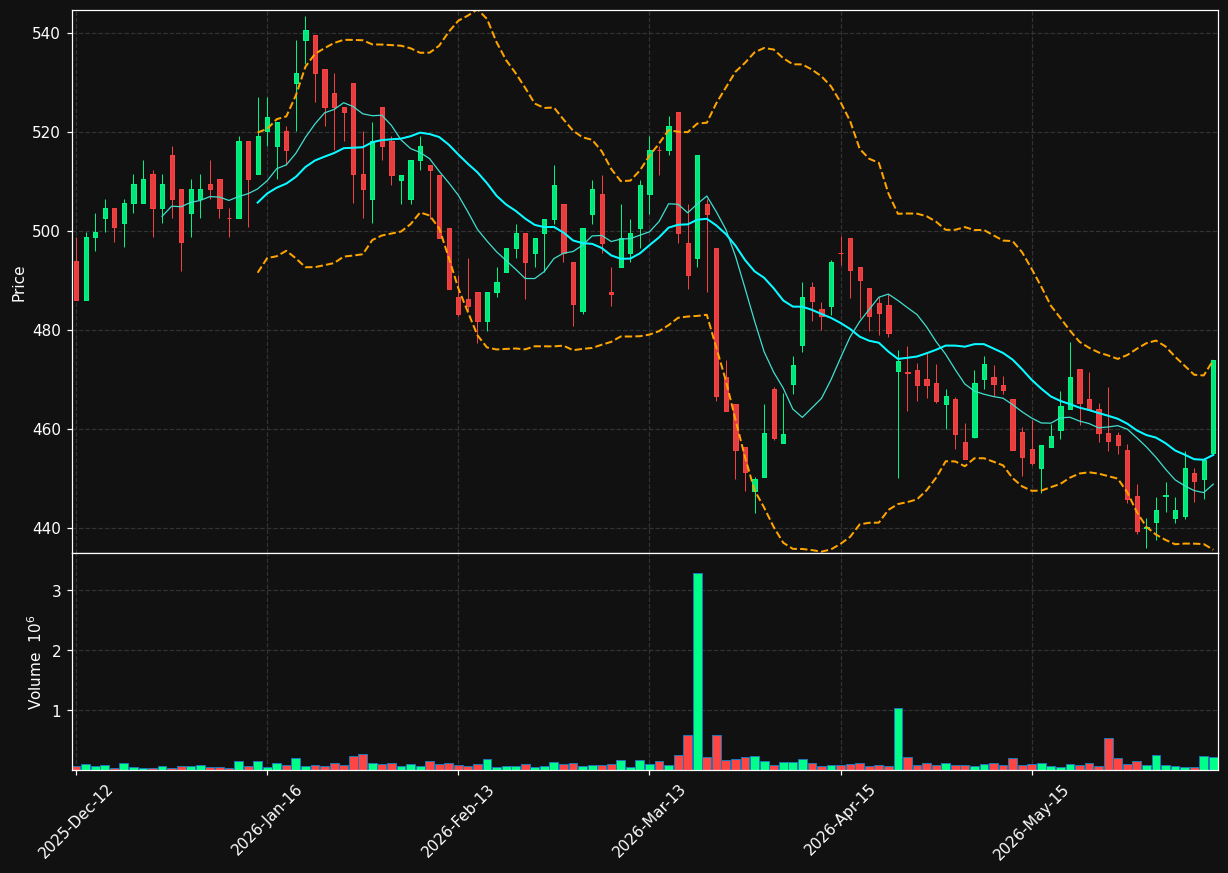Click the second-tallest volume bar near 1 million
Image resolution: width=1228 pixels, height=873 pixels.
tap(898, 739)
